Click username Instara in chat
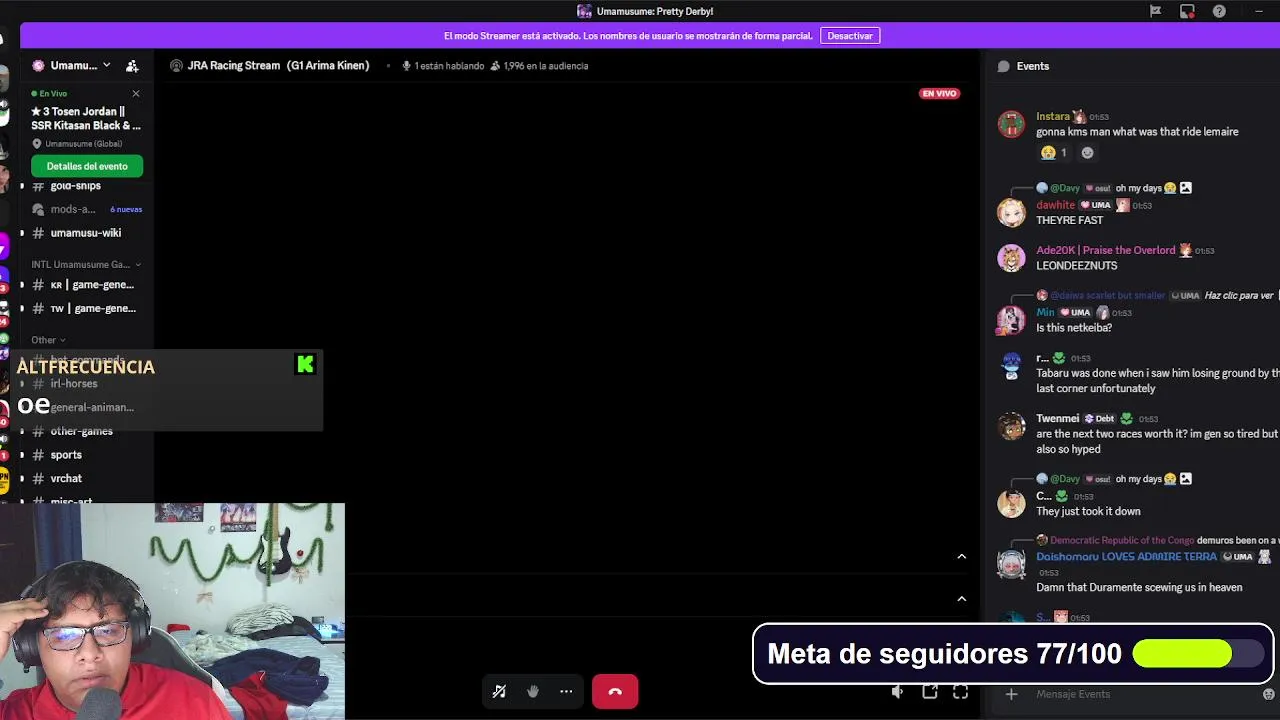This screenshot has width=1280, height=720. [x=1053, y=117]
